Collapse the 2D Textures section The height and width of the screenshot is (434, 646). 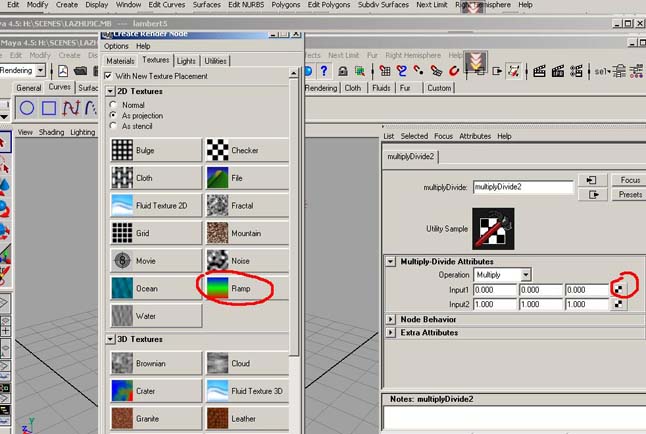pyautogui.click(x=110, y=91)
